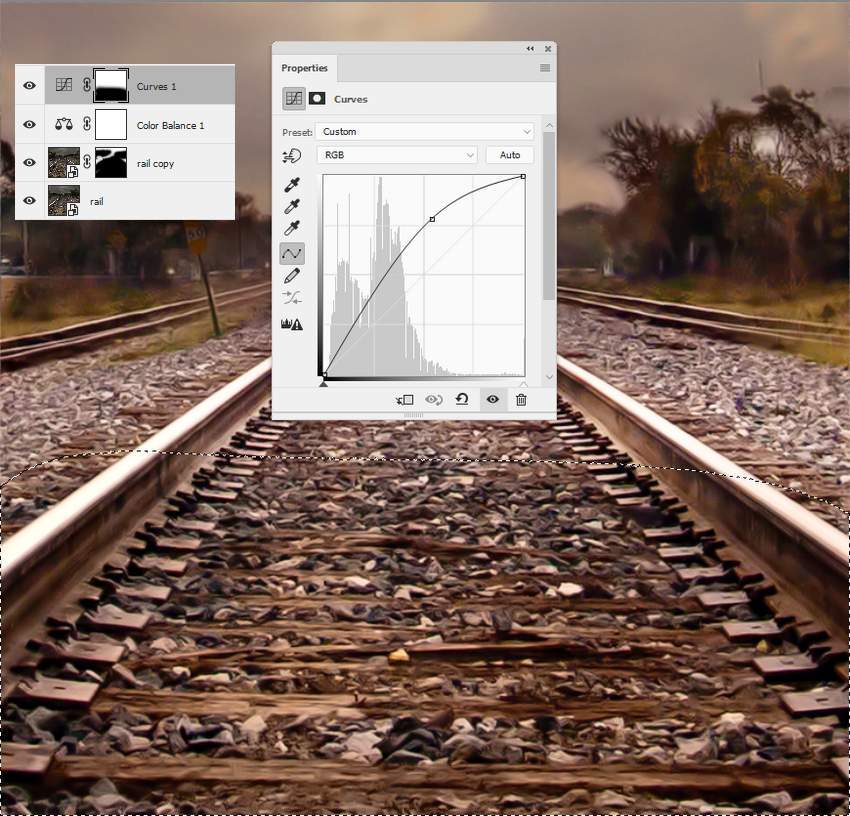The height and width of the screenshot is (816, 850).
Task: Toggle visibility of rail copy layer
Action: 29,163
